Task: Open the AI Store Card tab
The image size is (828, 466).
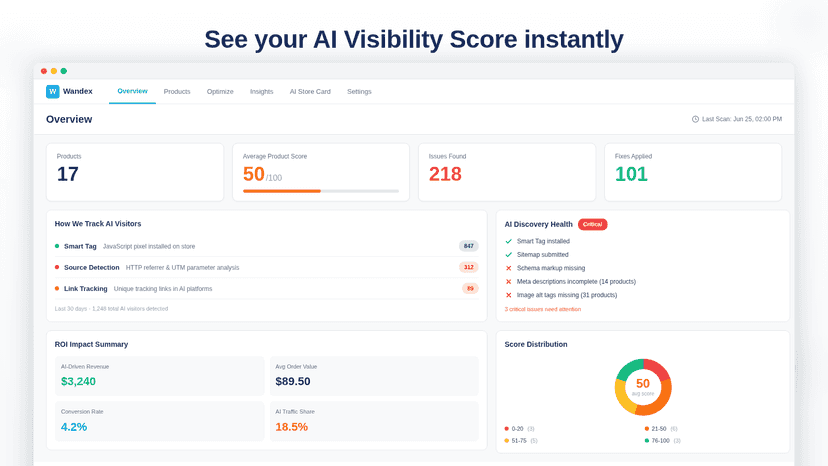Action: click(x=310, y=91)
